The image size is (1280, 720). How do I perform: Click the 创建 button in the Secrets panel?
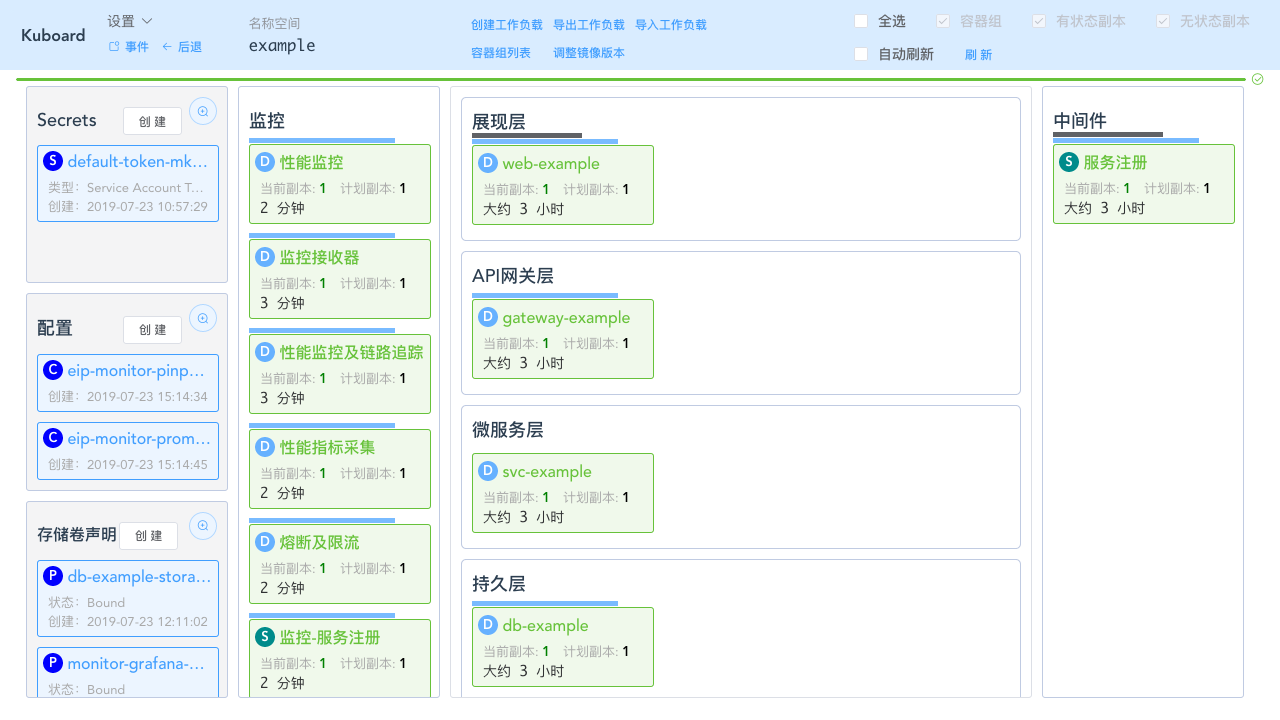click(x=152, y=121)
